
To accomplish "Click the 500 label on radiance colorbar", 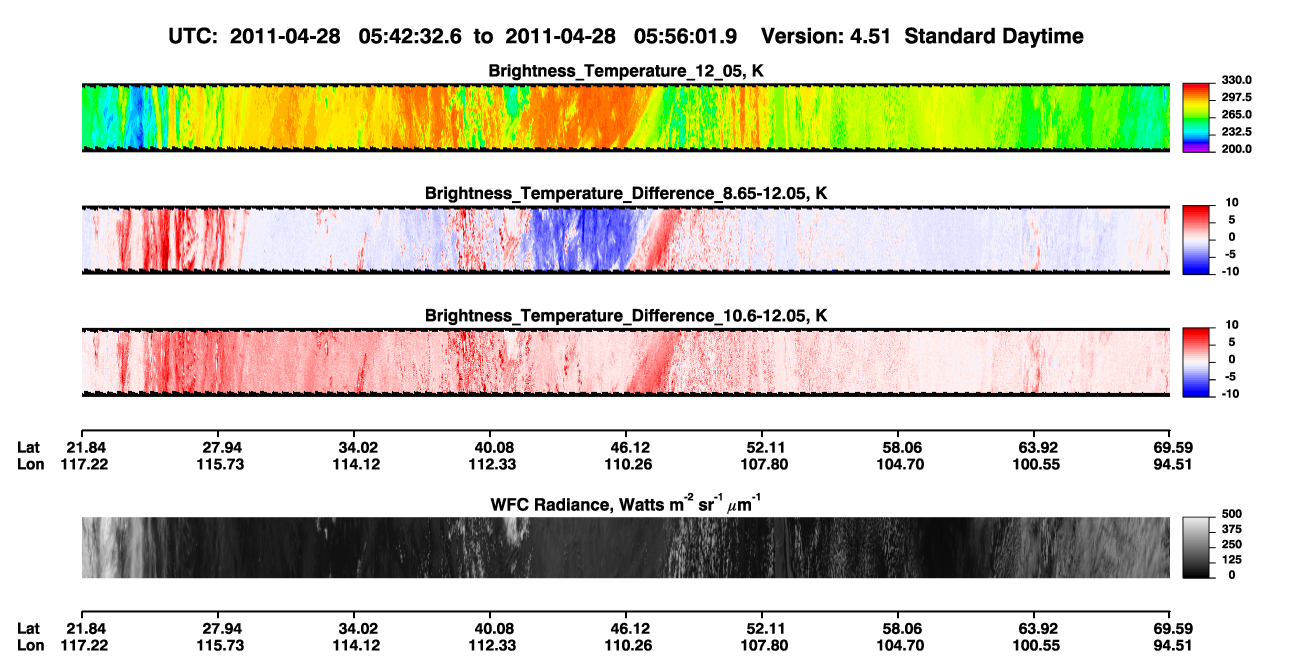I will pos(1231,513).
